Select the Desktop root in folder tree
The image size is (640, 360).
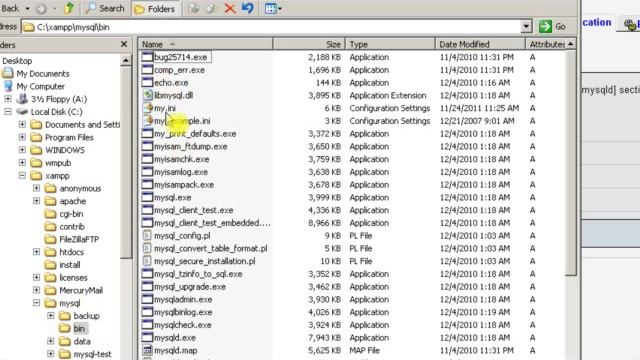pyautogui.click(x=17, y=61)
